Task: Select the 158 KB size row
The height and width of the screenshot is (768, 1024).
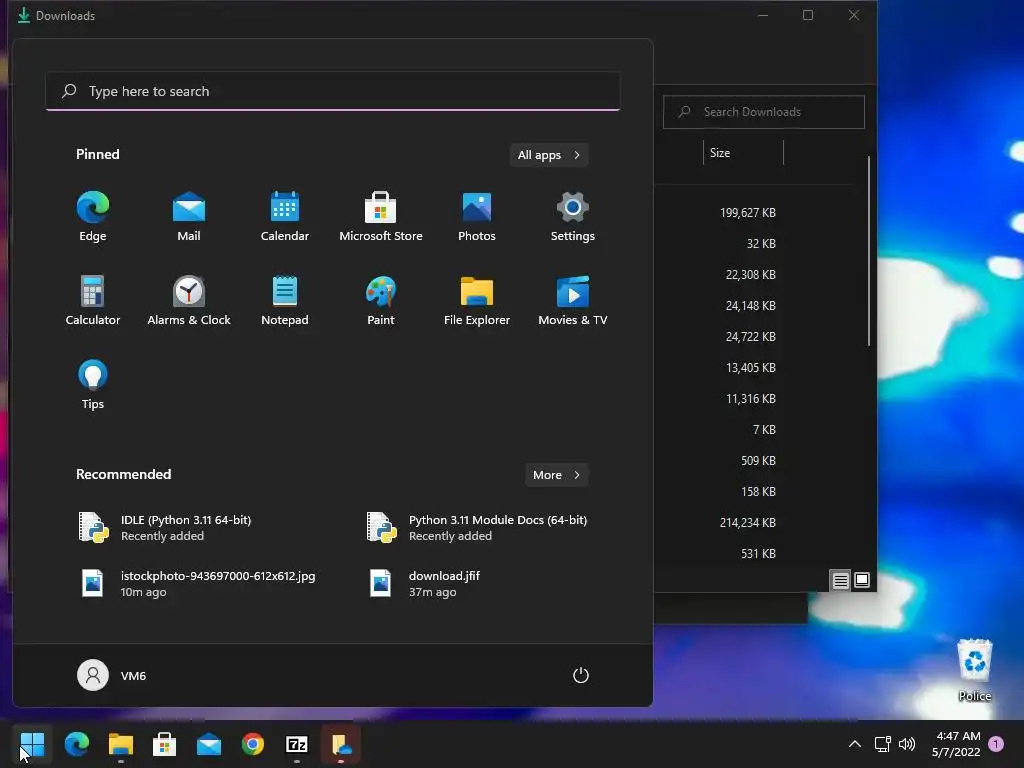Action: coord(758,492)
